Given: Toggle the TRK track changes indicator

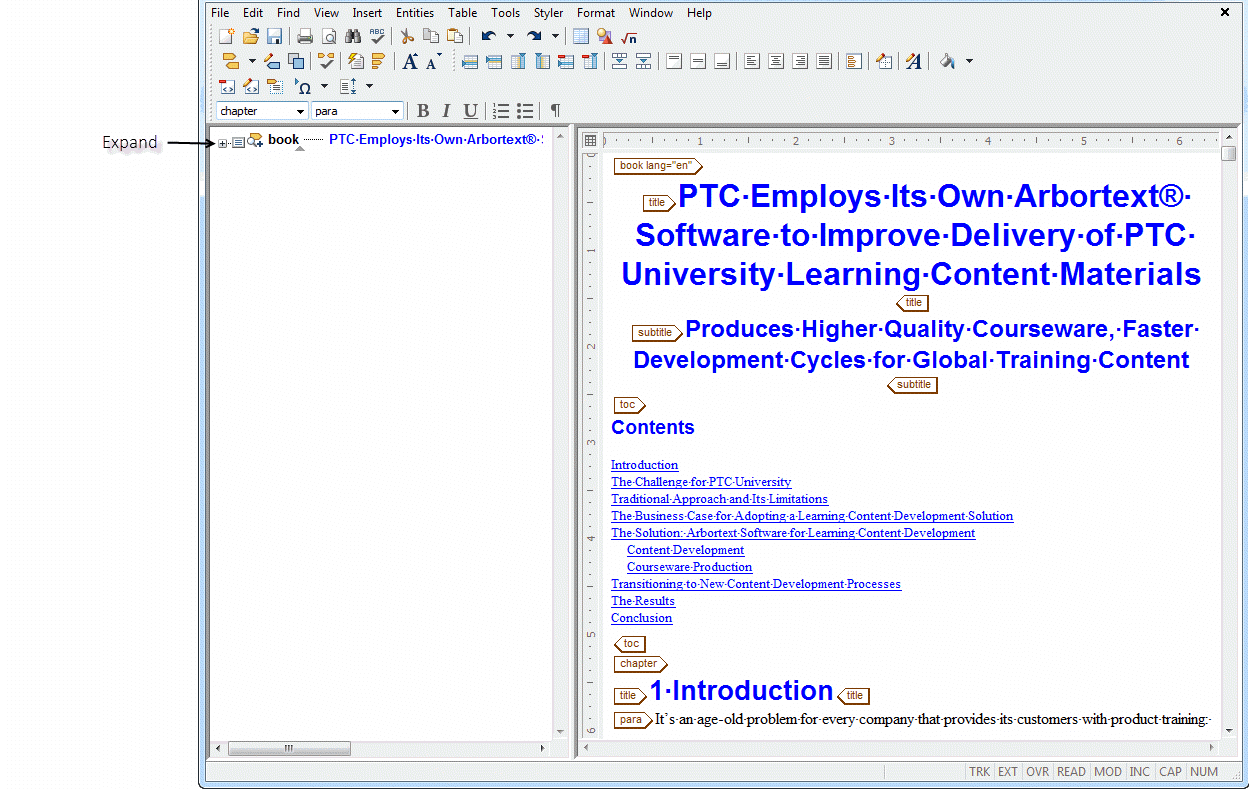Looking at the screenshot, I should click(x=980, y=772).
